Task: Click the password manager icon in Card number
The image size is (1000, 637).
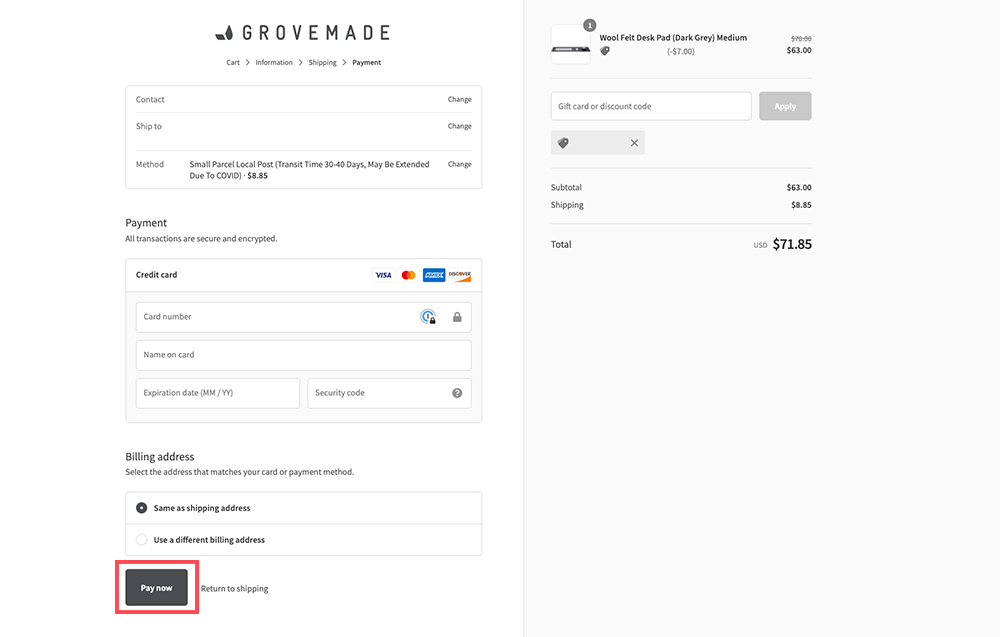Action: [x=428, y=316]
